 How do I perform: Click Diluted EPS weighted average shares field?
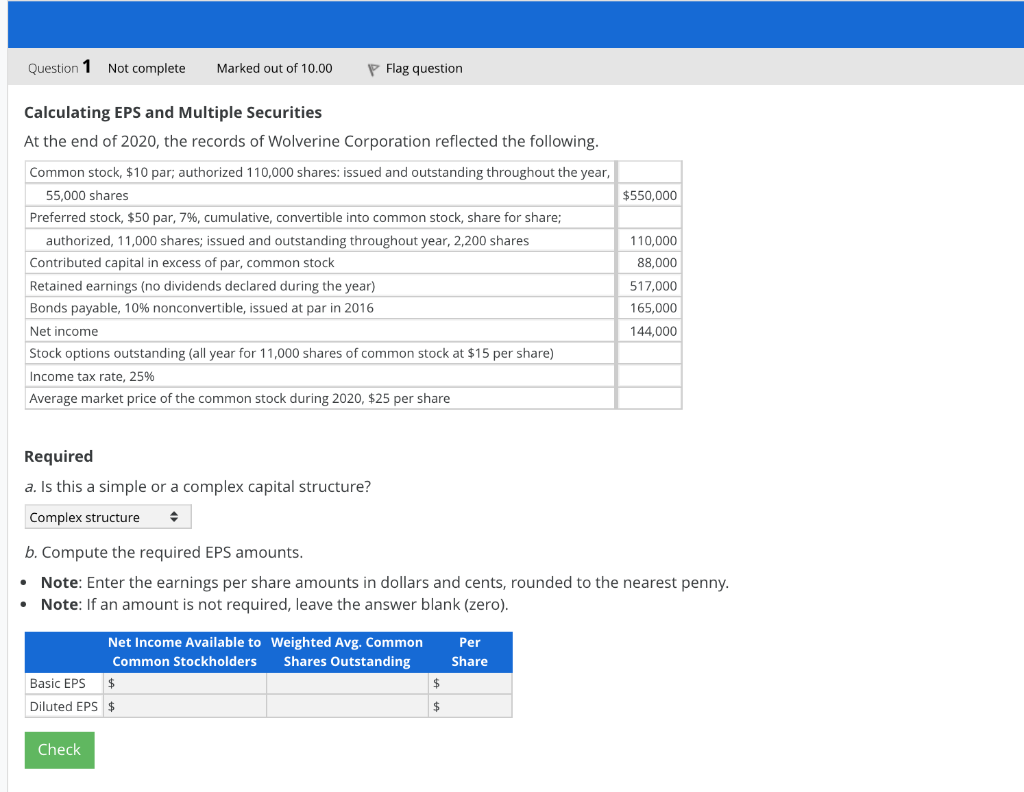[347, 706]
